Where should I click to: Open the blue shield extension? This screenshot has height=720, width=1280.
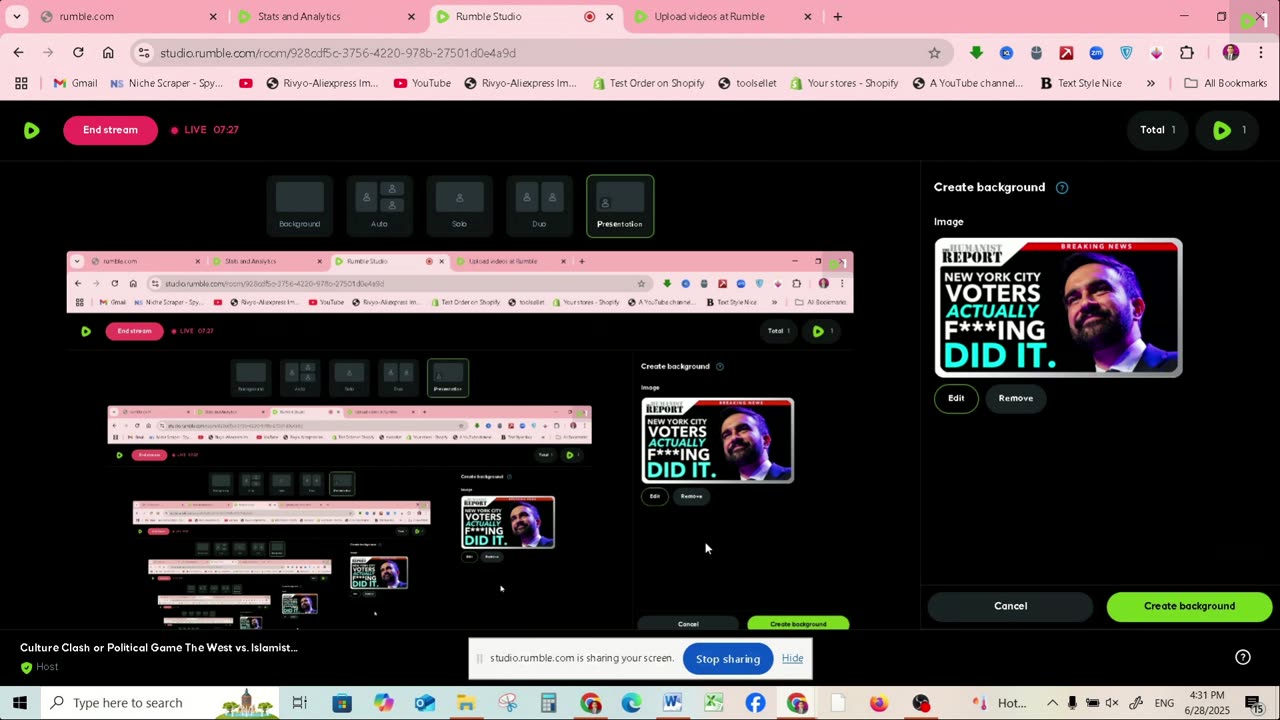tap(1126, 53)
